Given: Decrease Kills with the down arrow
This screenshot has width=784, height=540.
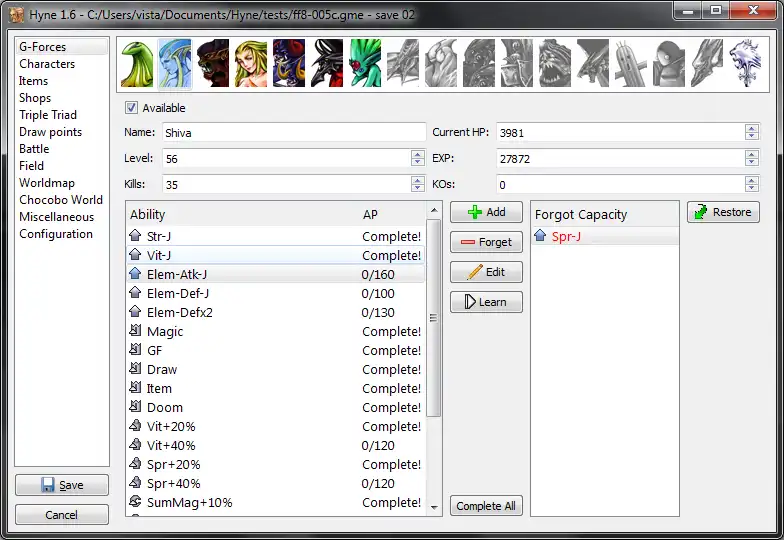Looking at the screenshot, I should 418,188.
